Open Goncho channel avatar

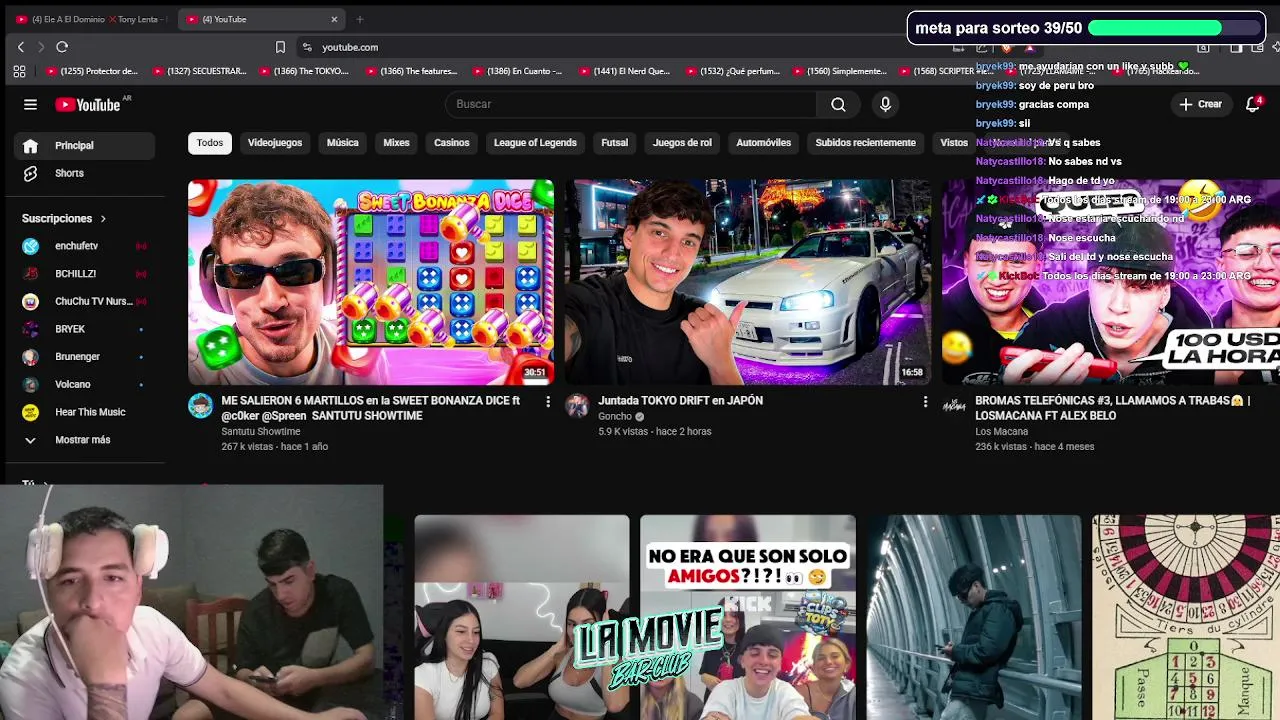[x=577, y=405]
